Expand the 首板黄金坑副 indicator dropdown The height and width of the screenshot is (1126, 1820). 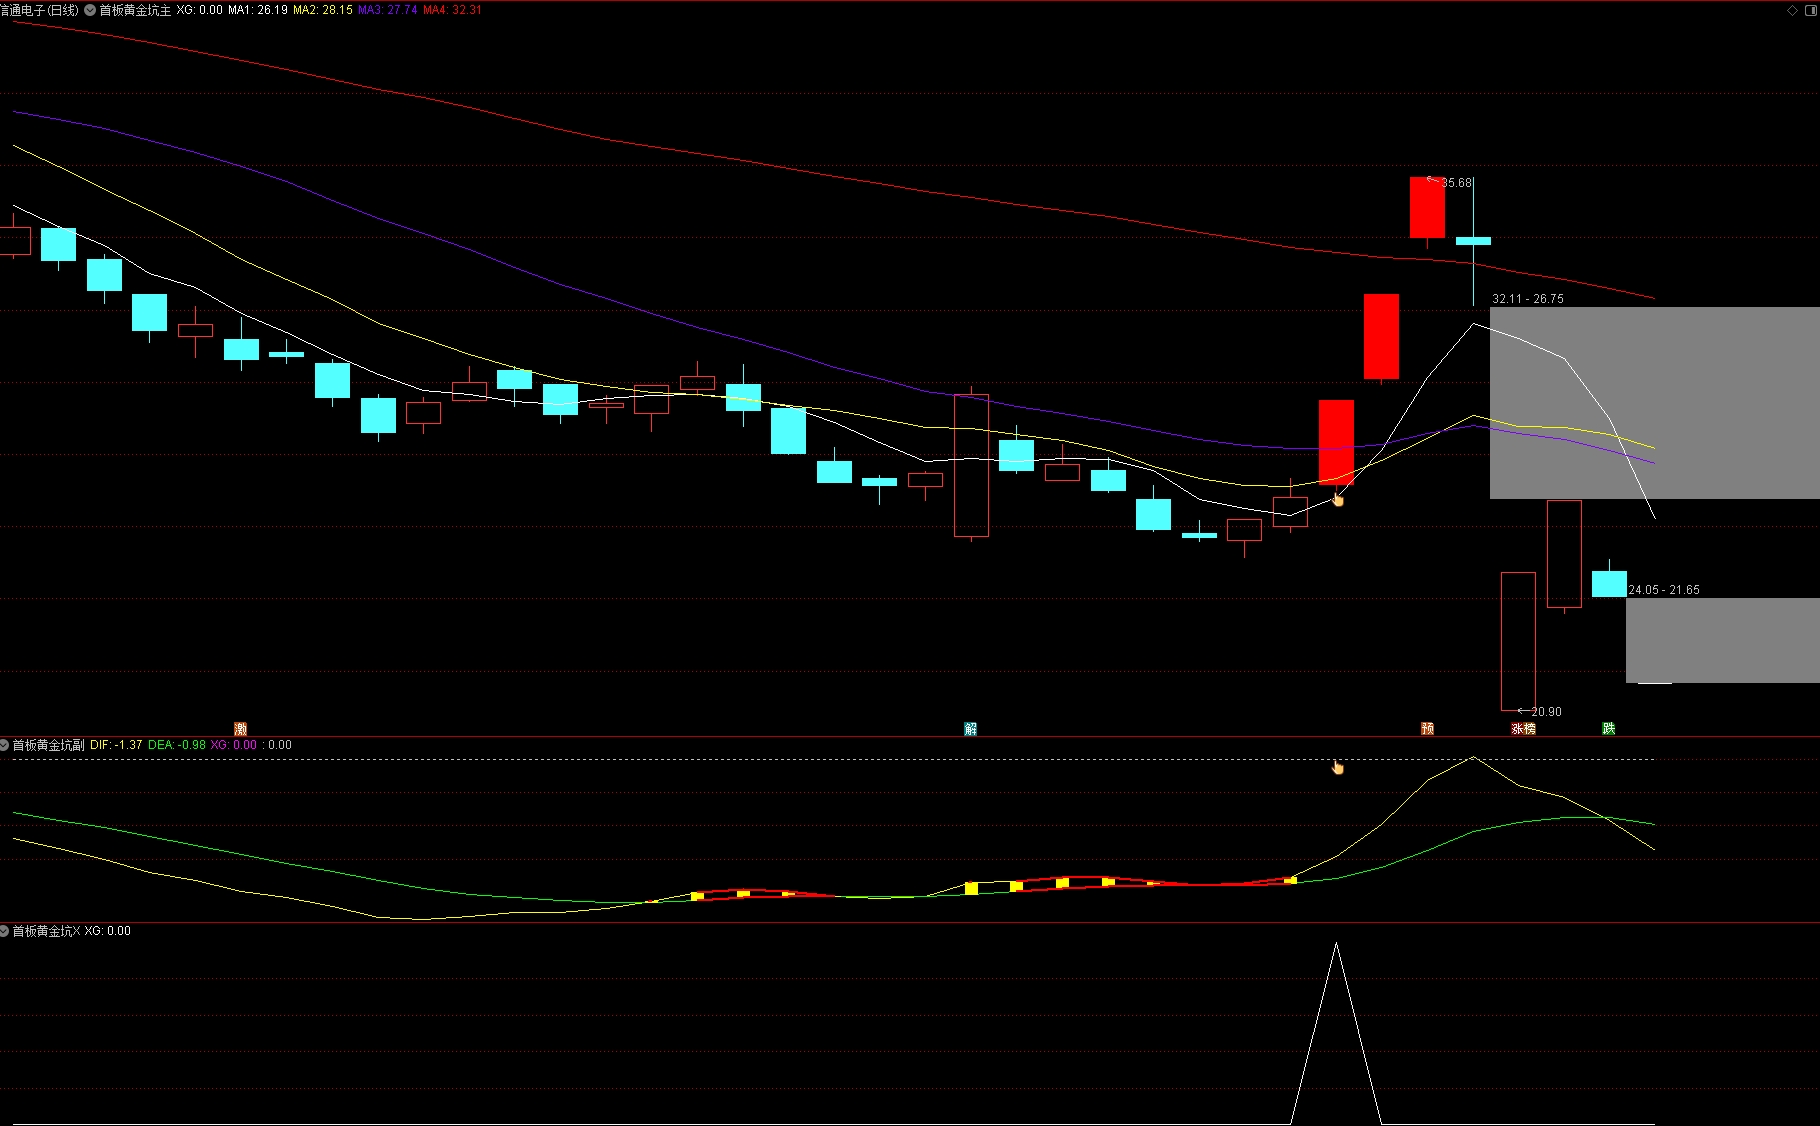[x=5, y=745]
